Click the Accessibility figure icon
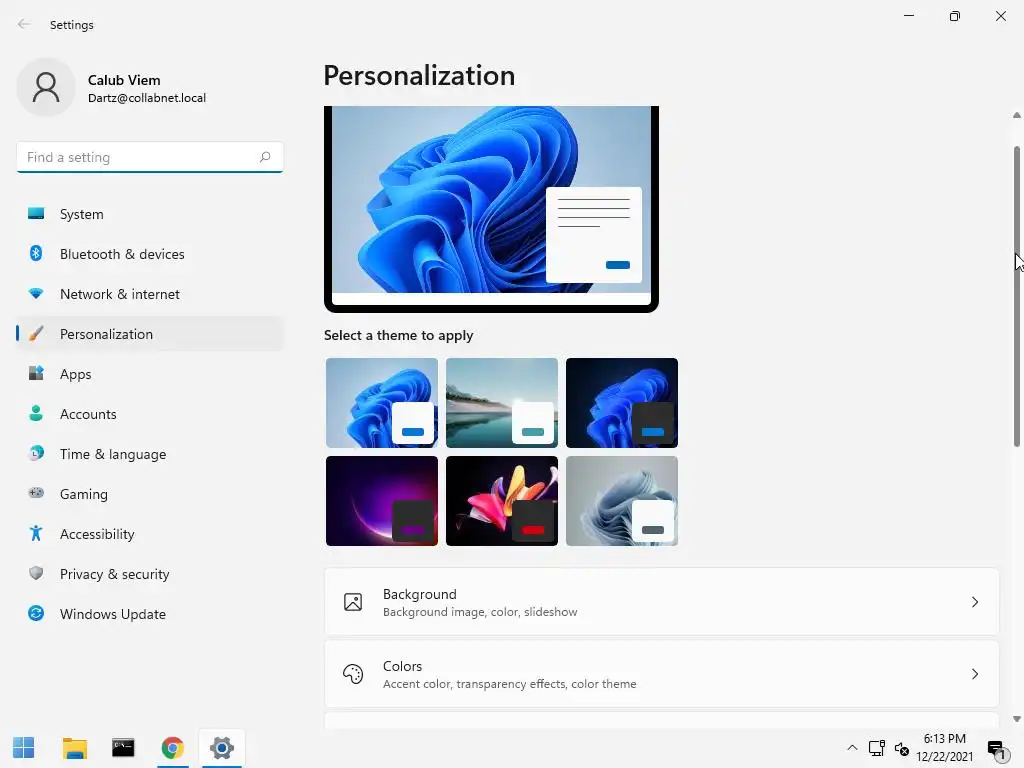 tap(36, 534)
